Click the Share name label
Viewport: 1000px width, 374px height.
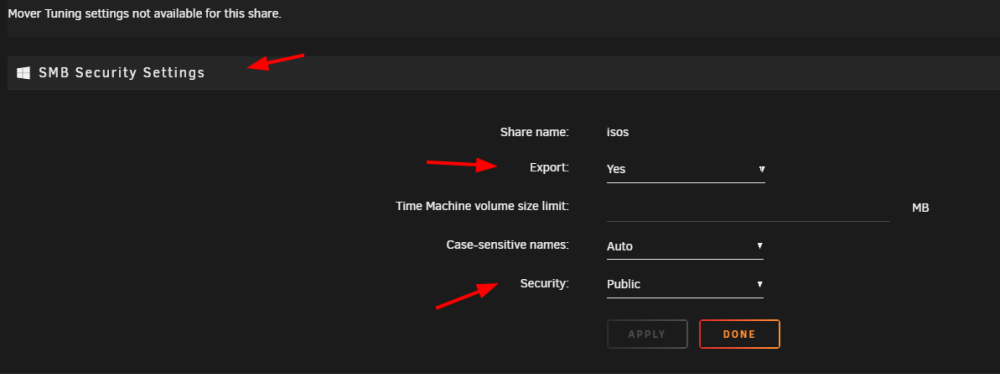point(534,132)
